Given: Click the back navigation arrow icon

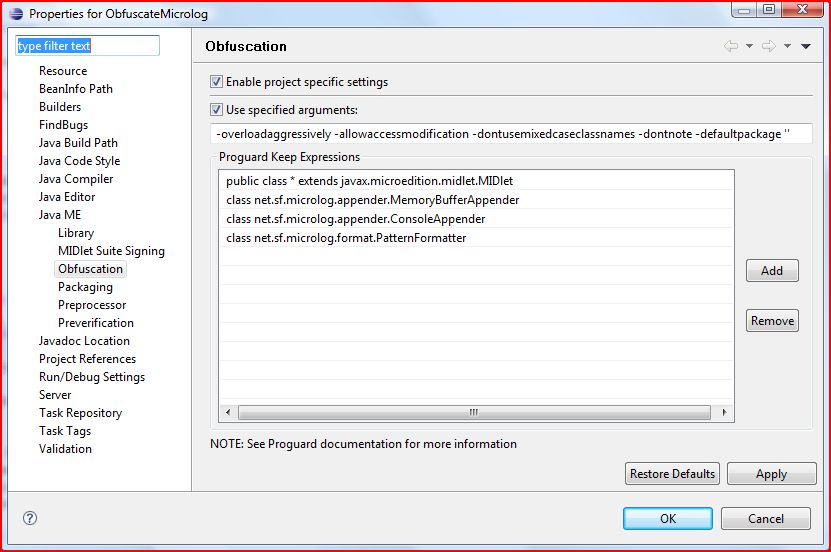Looking at the screenshot, I should (x=731, y=46).
